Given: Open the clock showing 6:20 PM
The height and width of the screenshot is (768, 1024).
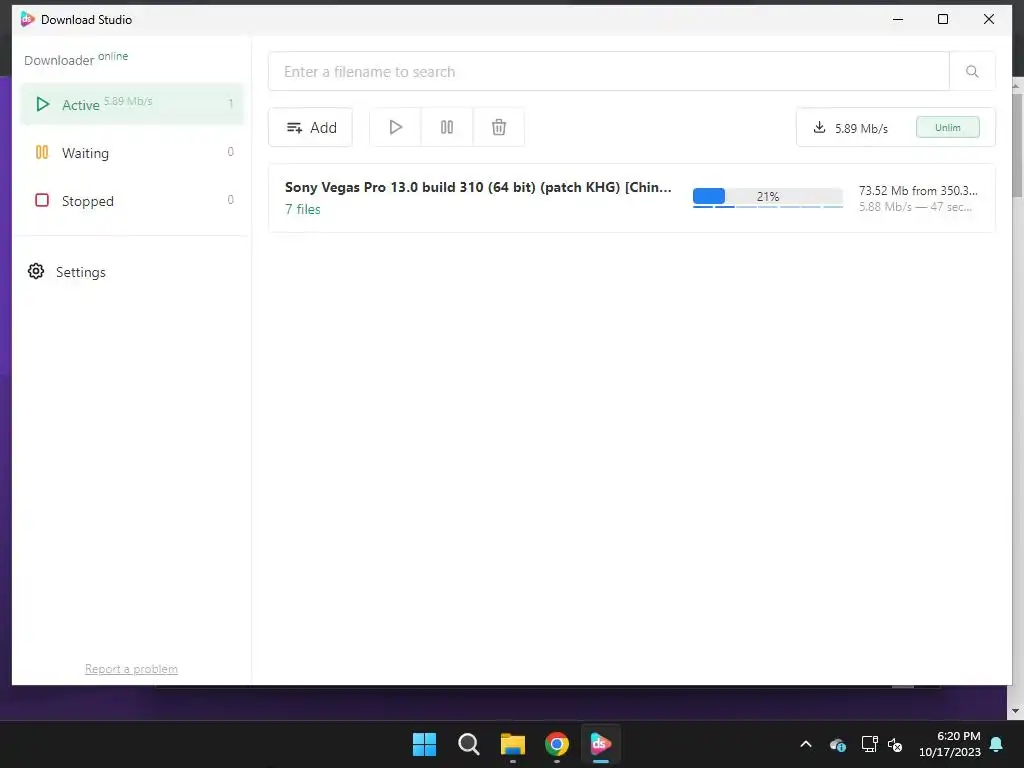Looking at the screenshot, I should point(950,744).
